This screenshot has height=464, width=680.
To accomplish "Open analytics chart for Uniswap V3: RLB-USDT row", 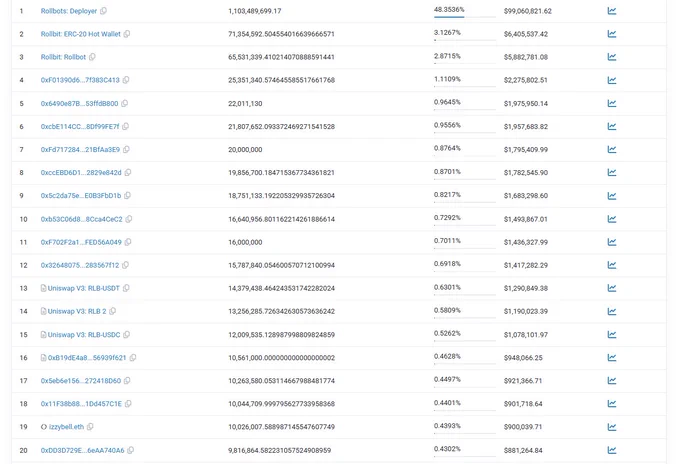I will [x=611, y=288].
